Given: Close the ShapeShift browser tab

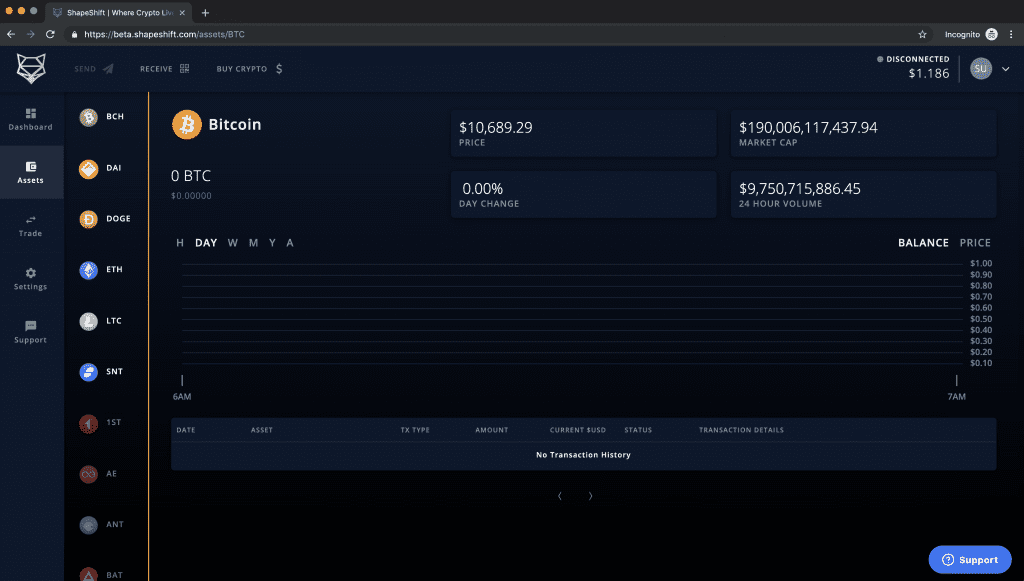Looking at the screenshot, I should 182,12.
